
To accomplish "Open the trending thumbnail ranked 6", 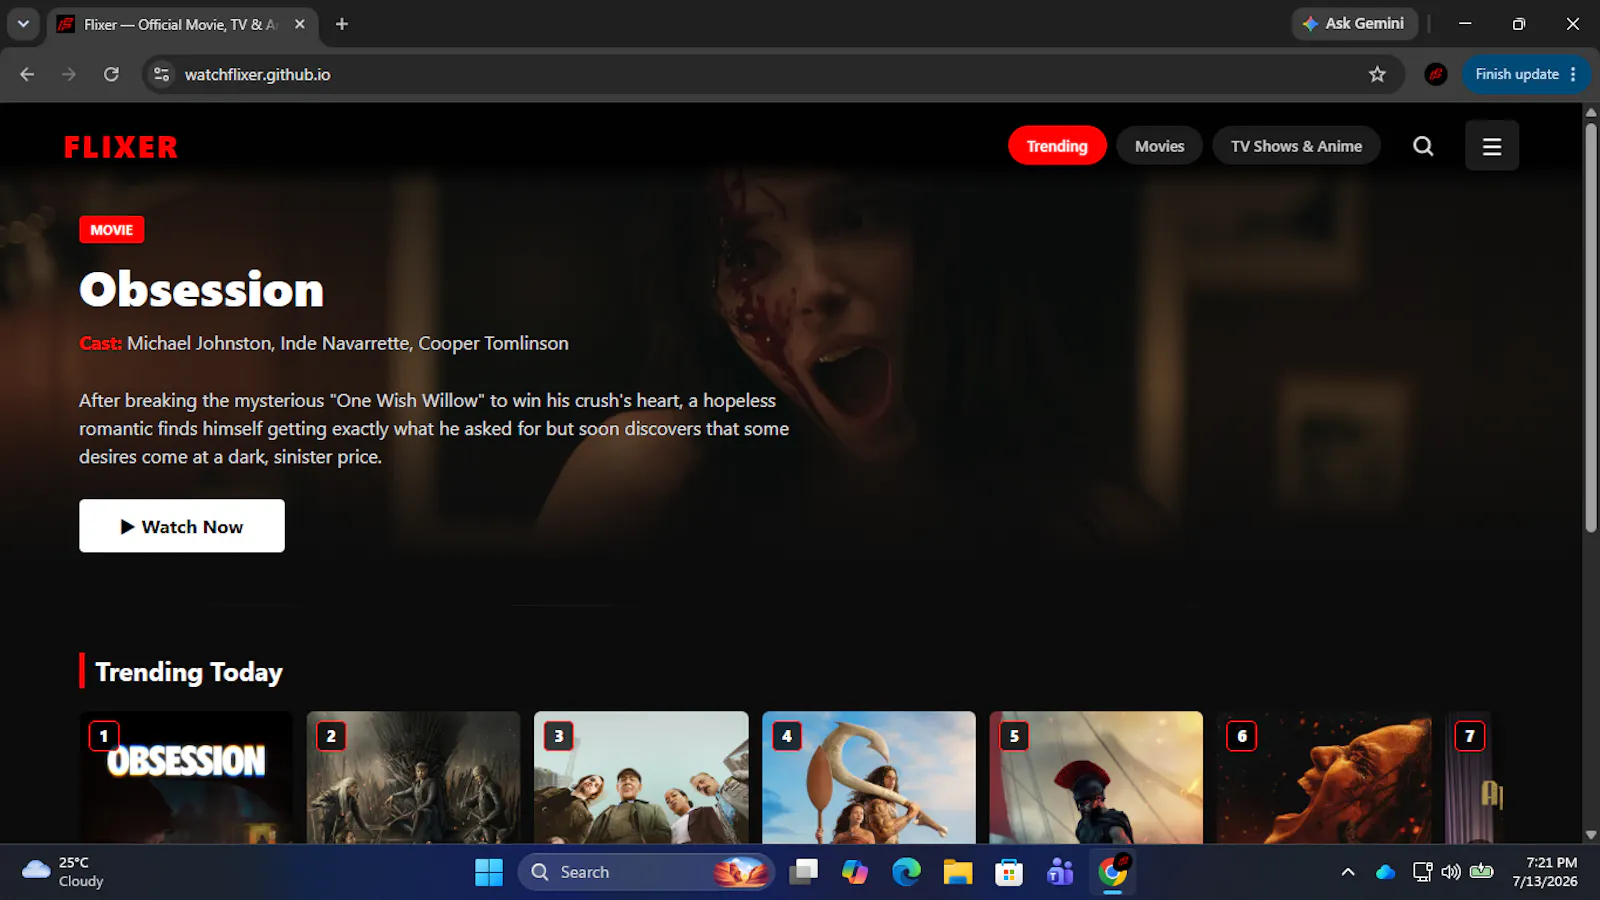I will coord(1324,778).
